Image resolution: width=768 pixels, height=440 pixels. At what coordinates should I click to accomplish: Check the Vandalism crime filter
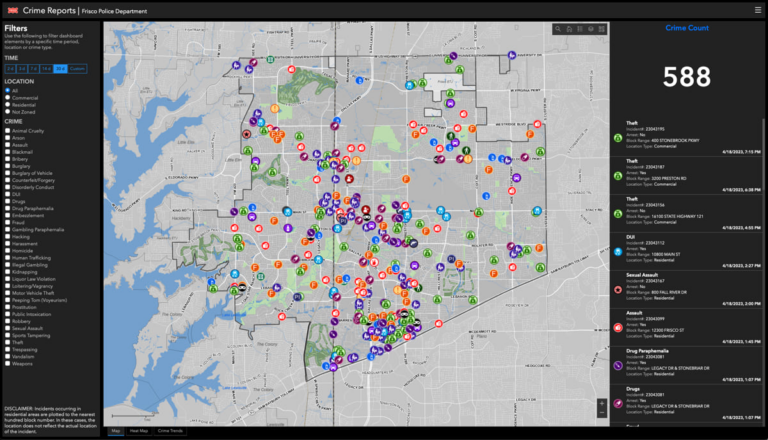point(7,356)
